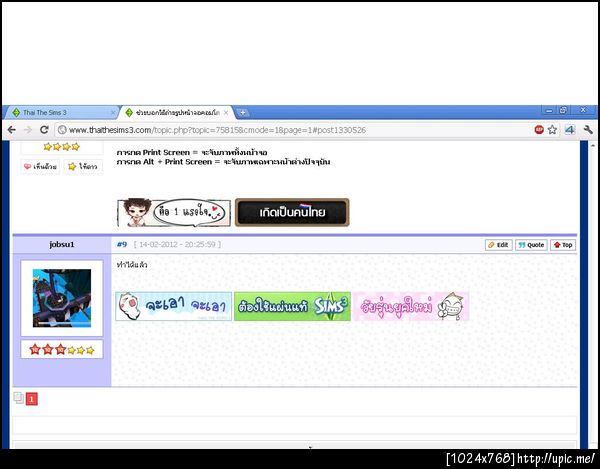Viewport: 600px width, 469px height.
Task: Click the Edit button on post #9
Action: pos(499,245)
